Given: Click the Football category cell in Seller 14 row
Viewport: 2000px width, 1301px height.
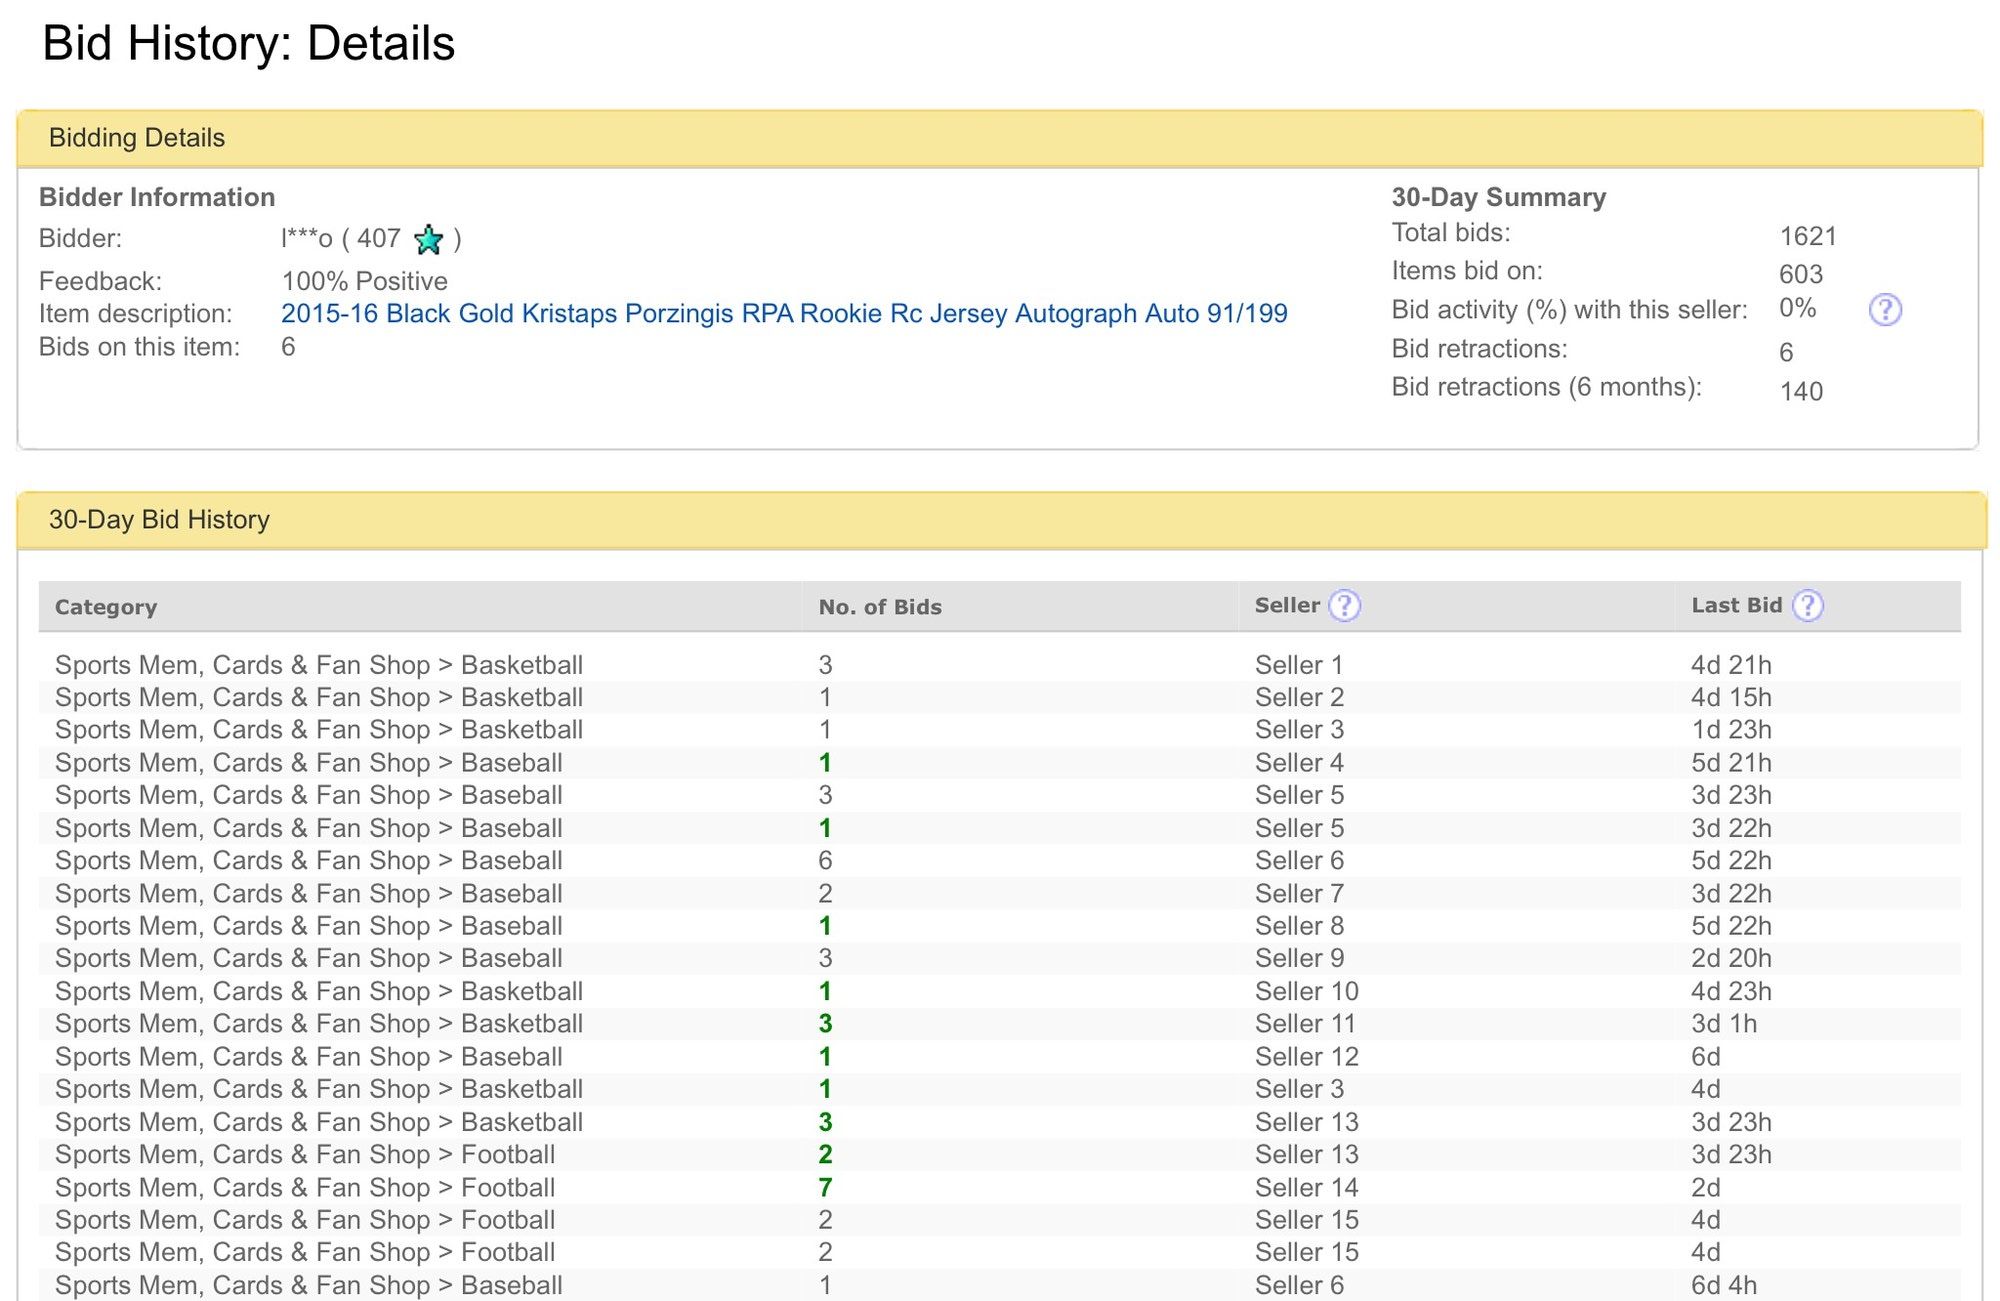Looking at the screenshot, I should tap(305, 1188).
